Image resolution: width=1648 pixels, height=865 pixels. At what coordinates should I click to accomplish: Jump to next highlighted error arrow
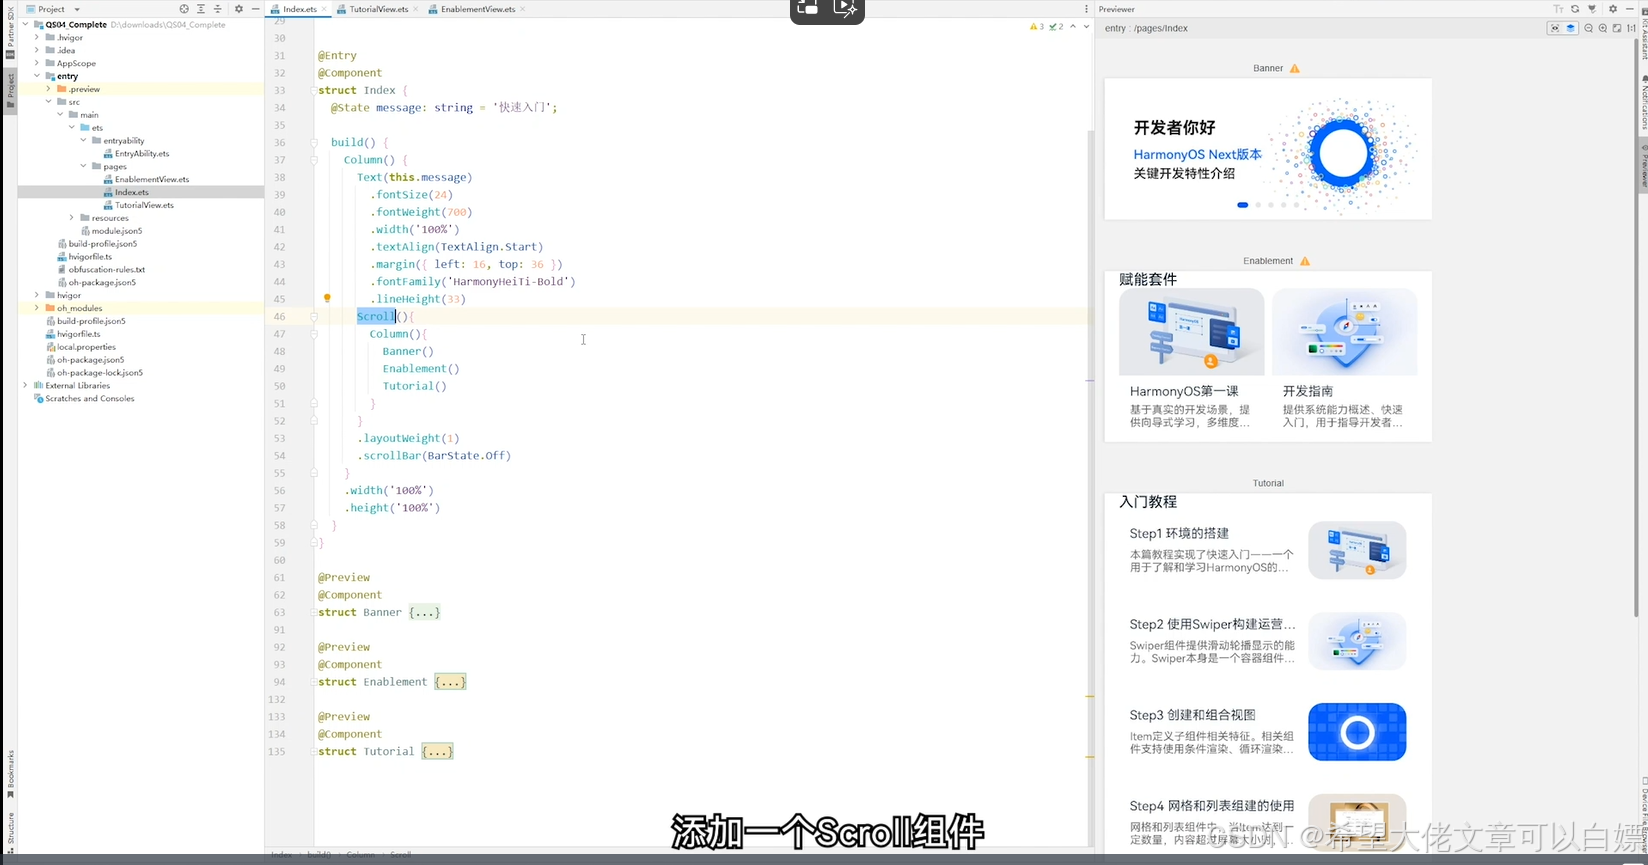click(x=1086, y=27)
